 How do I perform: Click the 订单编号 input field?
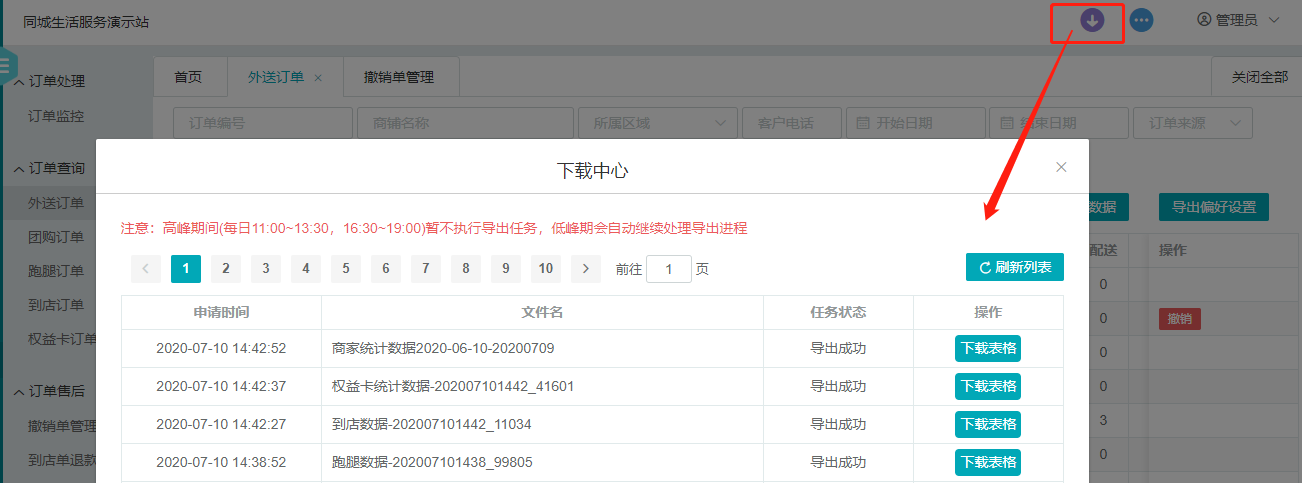click(263, 123)
